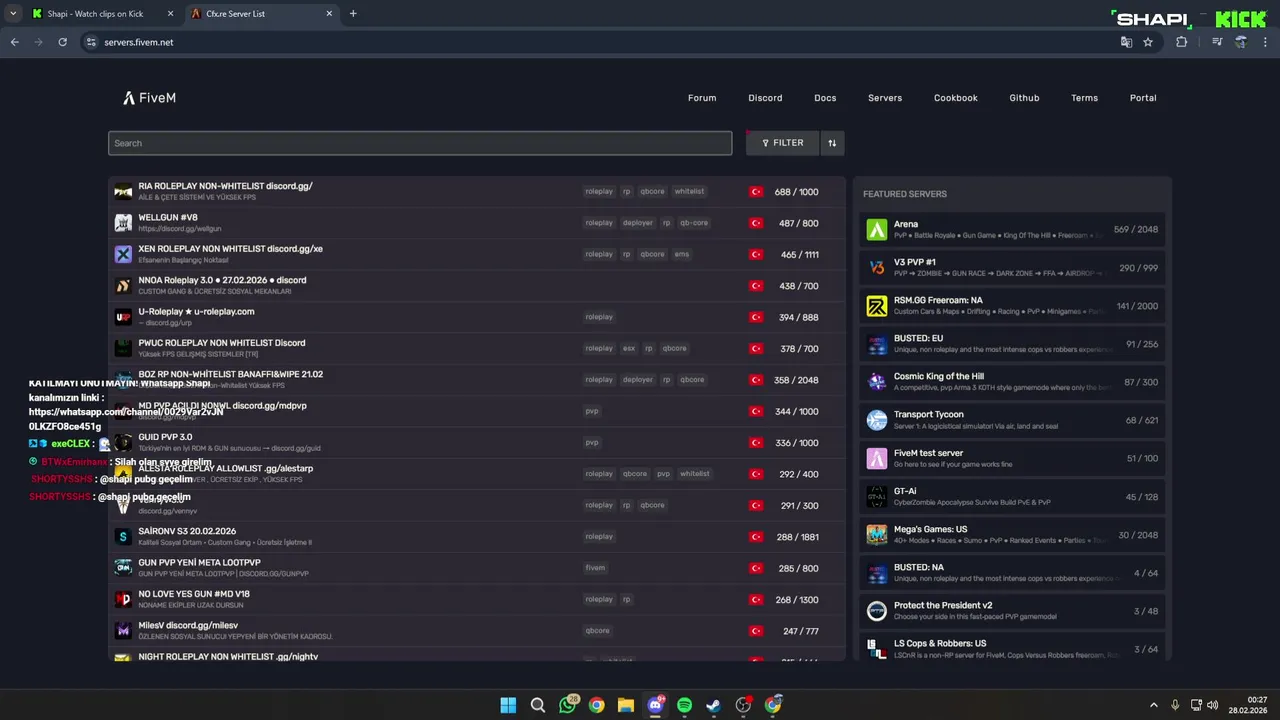
Task: Open the translate page icon
Action: click(1126, 42)
